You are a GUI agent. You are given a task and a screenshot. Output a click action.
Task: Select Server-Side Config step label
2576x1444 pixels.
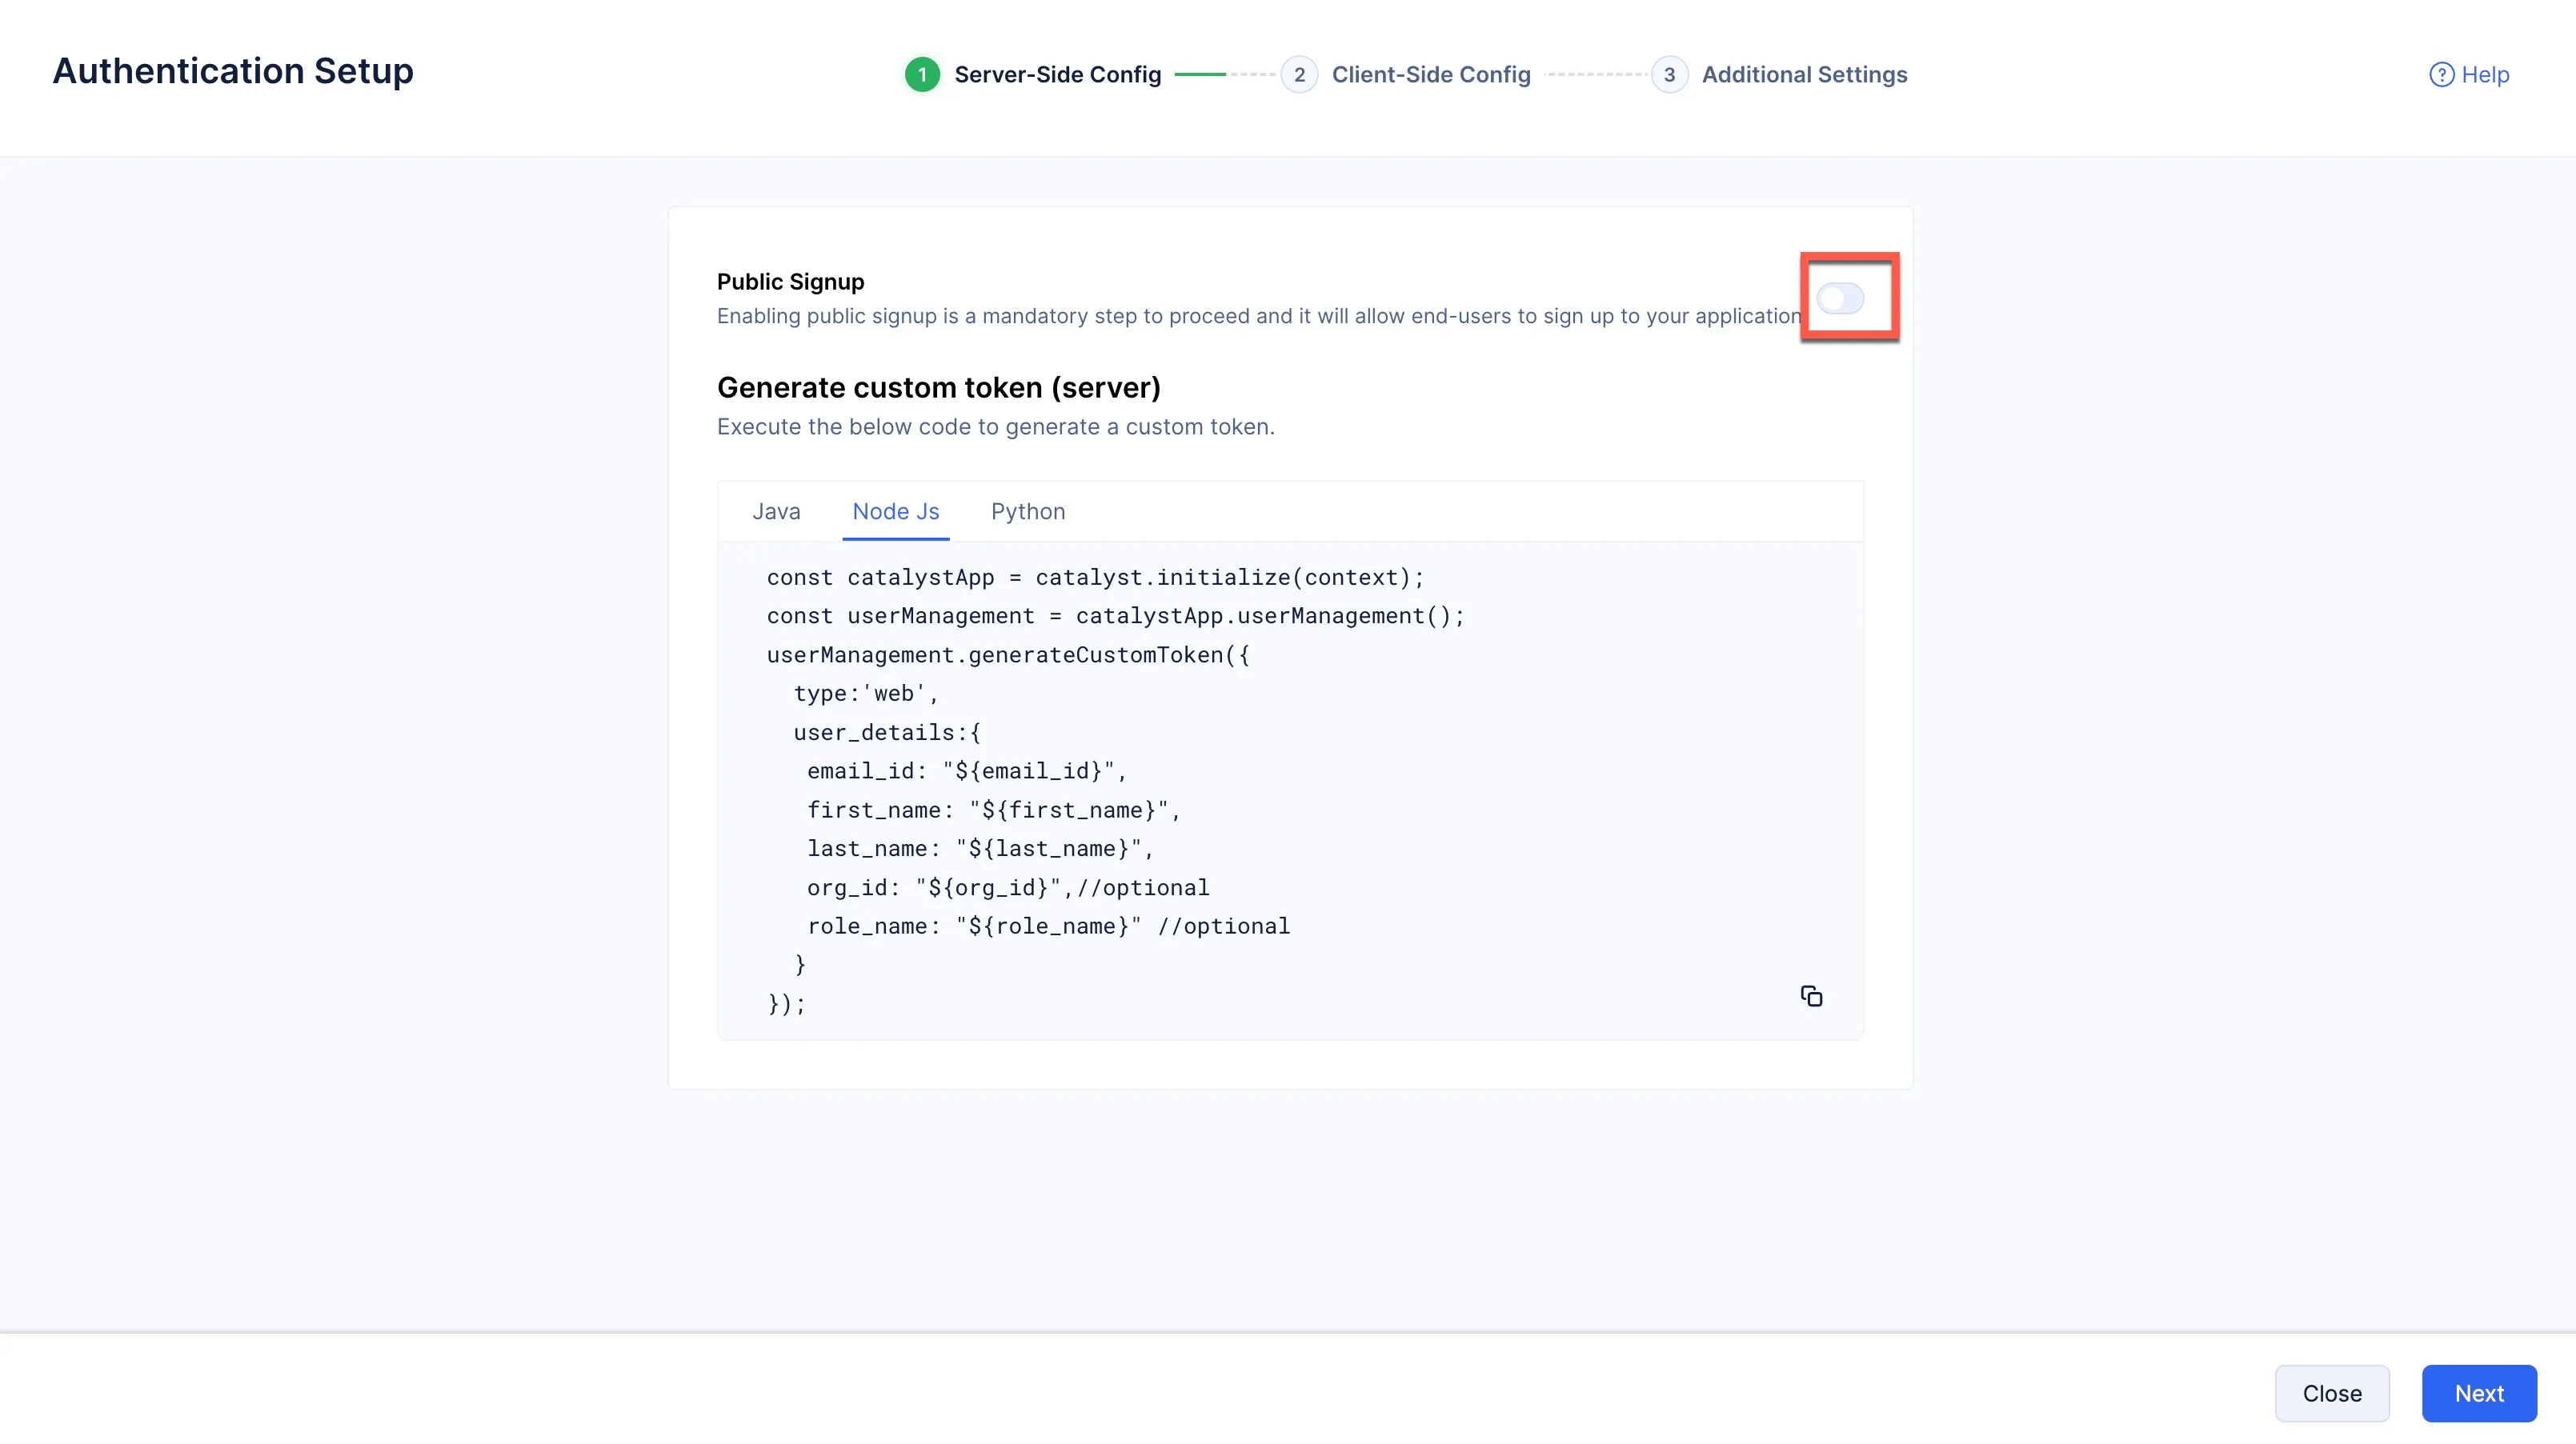[1057, 75]
